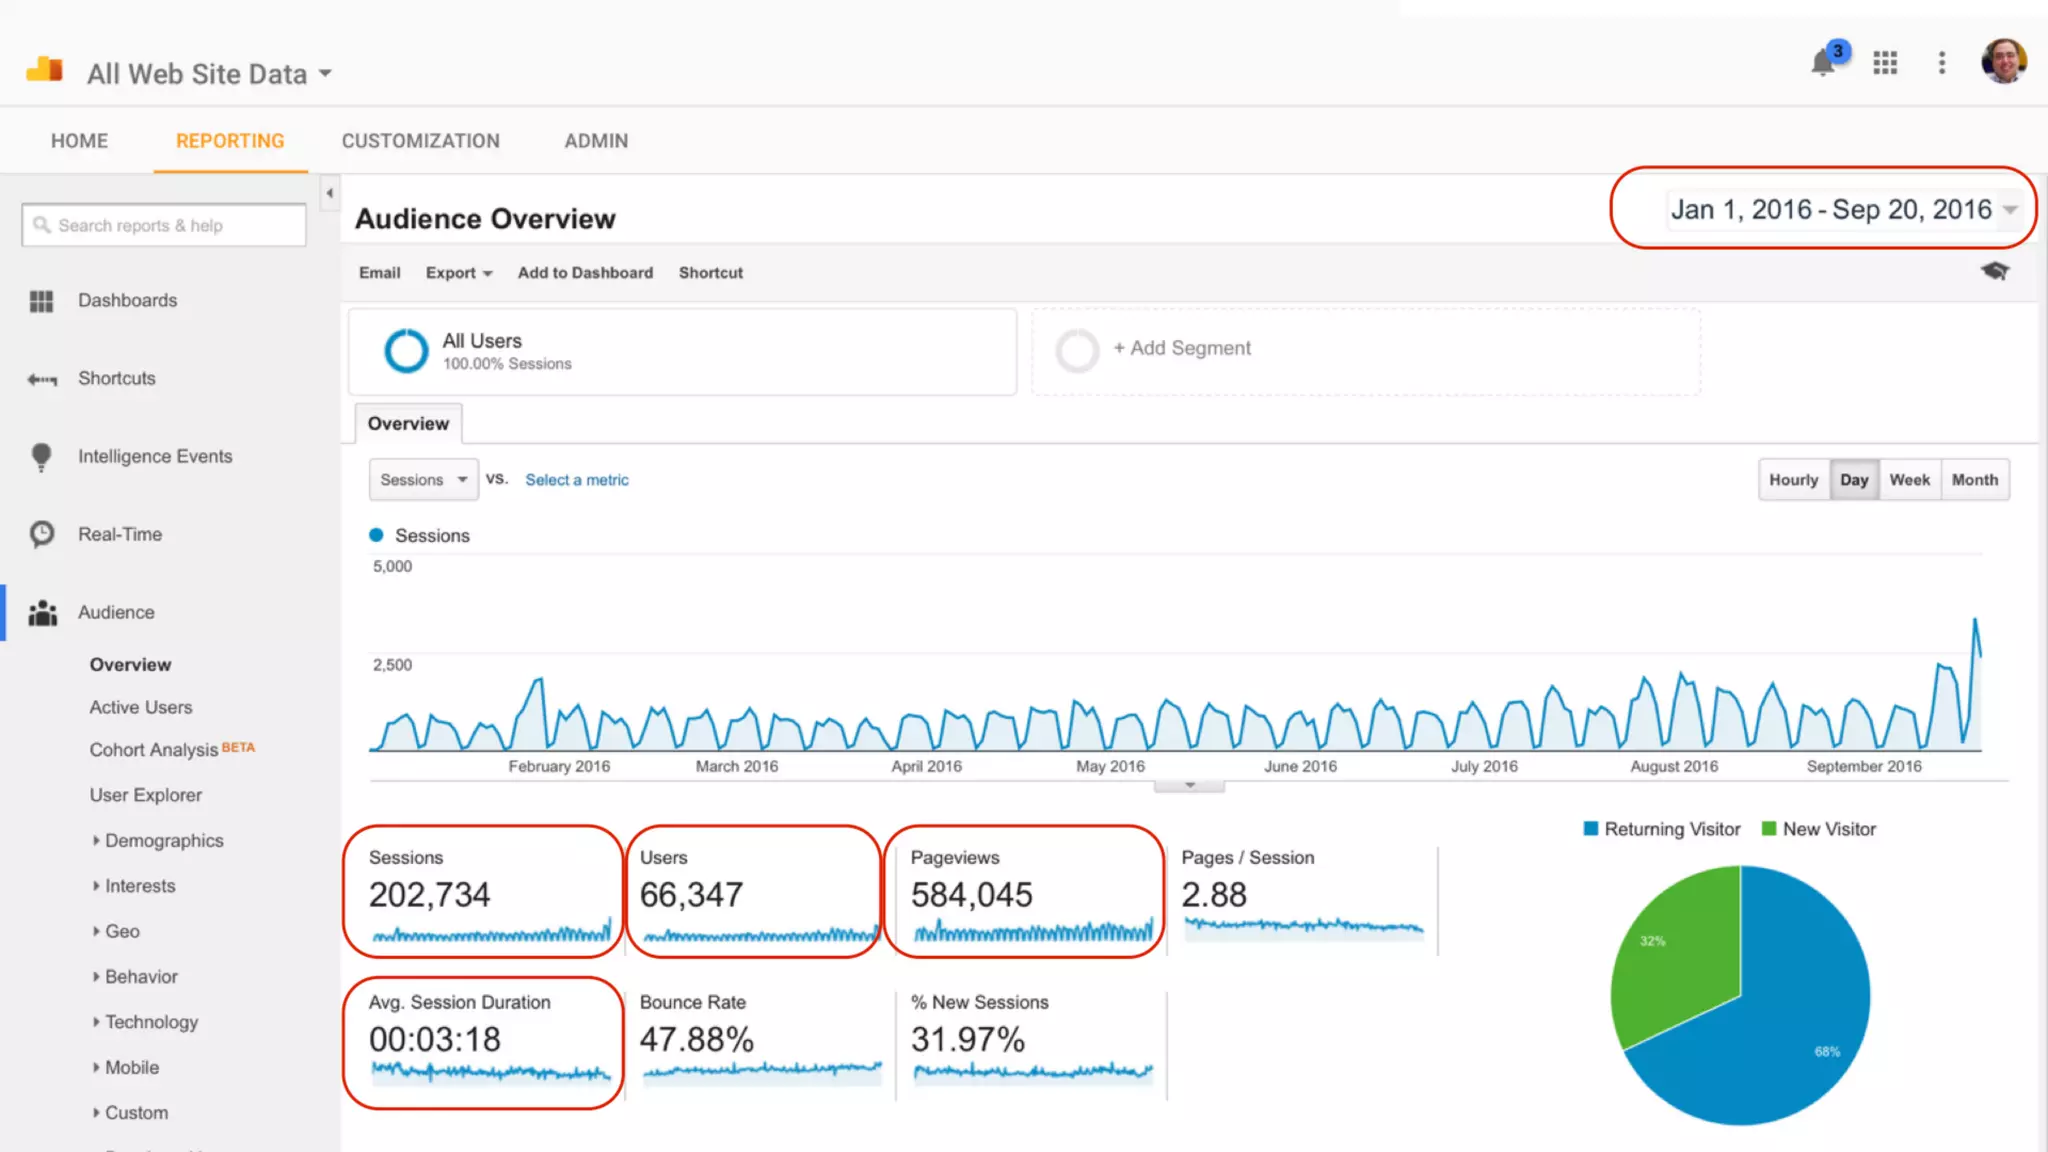Screen dimensions: 2048x1152
Task: Switch chart granularity to Hourly
Action: tap(1793, 480)
